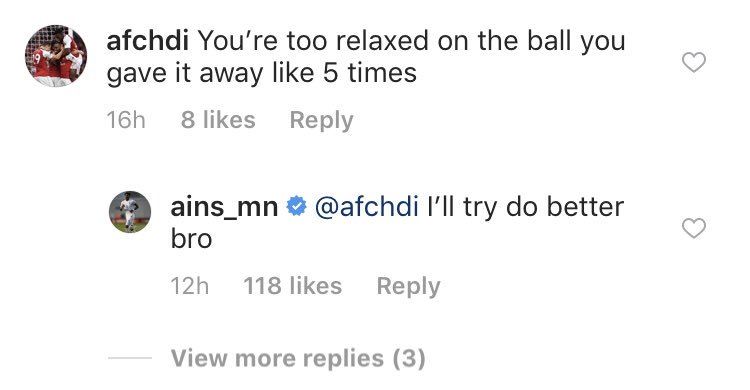This screenshot has width=750, height=390.
Task: Click the word 'bro' in the reply
Action: coord(191,239)
